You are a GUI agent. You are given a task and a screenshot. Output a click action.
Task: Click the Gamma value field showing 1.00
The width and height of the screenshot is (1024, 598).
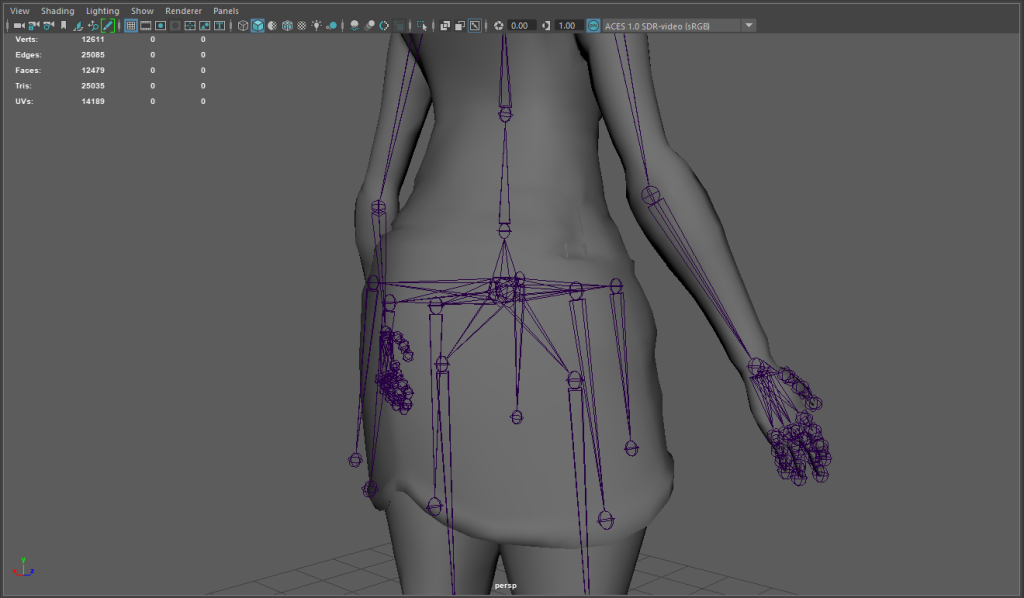(568, 25)
